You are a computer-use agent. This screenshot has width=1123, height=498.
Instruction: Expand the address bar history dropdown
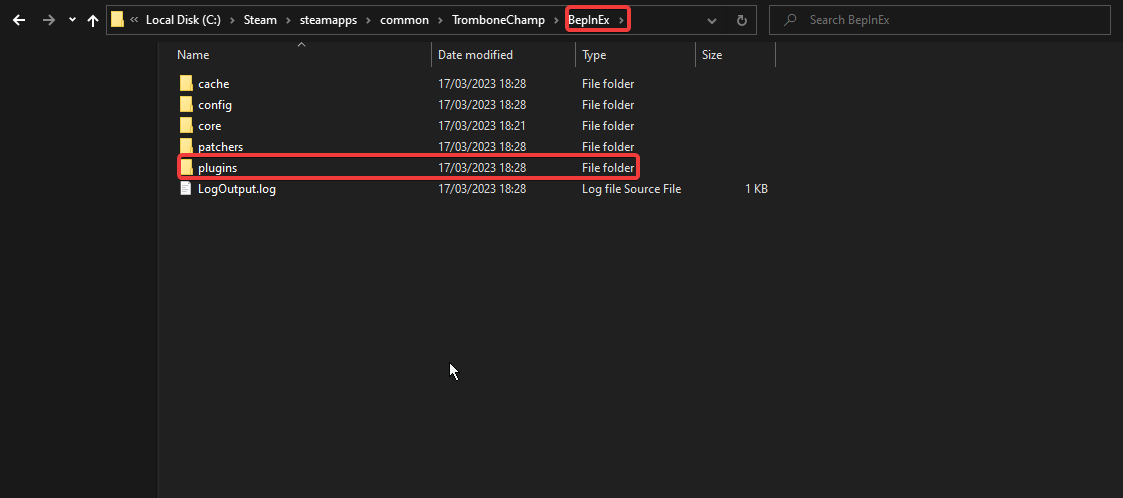coord(712,20)
